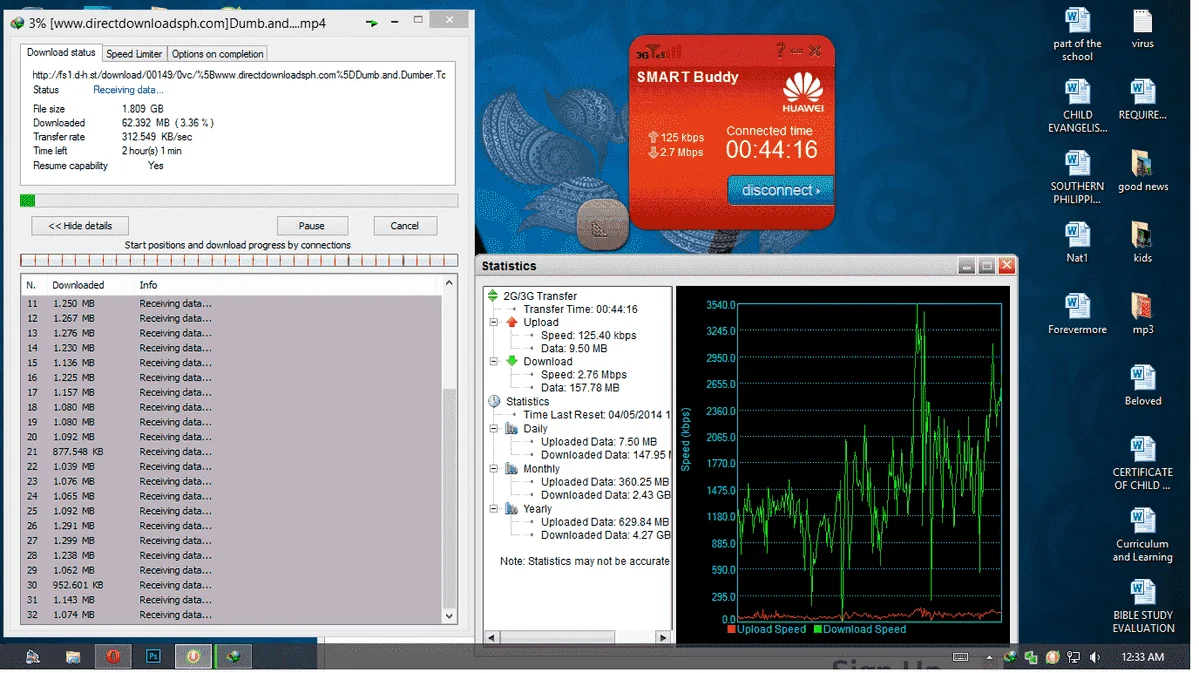Image resolution: width=1199 pixels, height=673 pixels.
Task: Open Photoshop from the taskbar
Action: pos(153,657)
